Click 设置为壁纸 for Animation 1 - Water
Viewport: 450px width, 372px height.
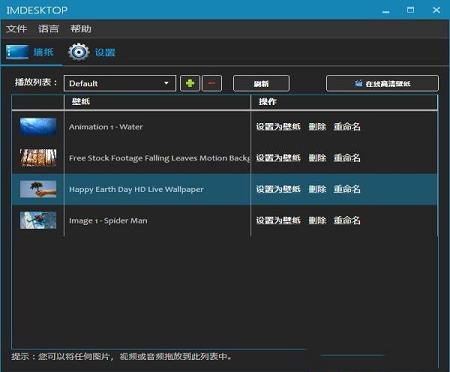pos(278,127)
